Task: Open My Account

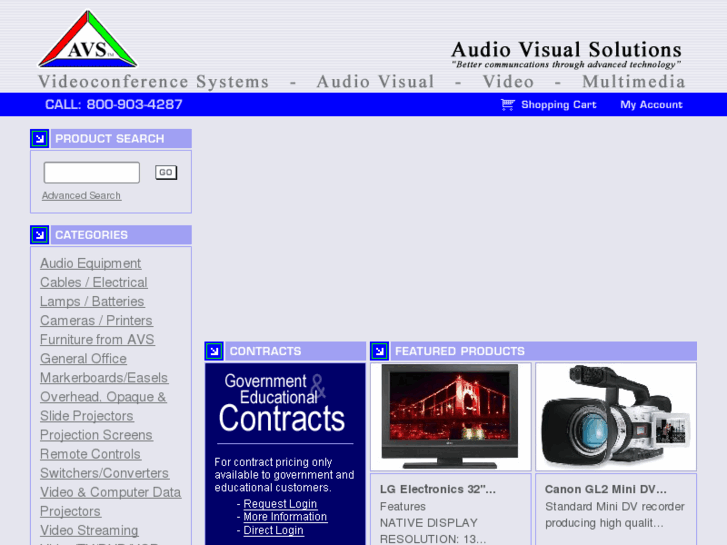Action: [x=651, y=104]
